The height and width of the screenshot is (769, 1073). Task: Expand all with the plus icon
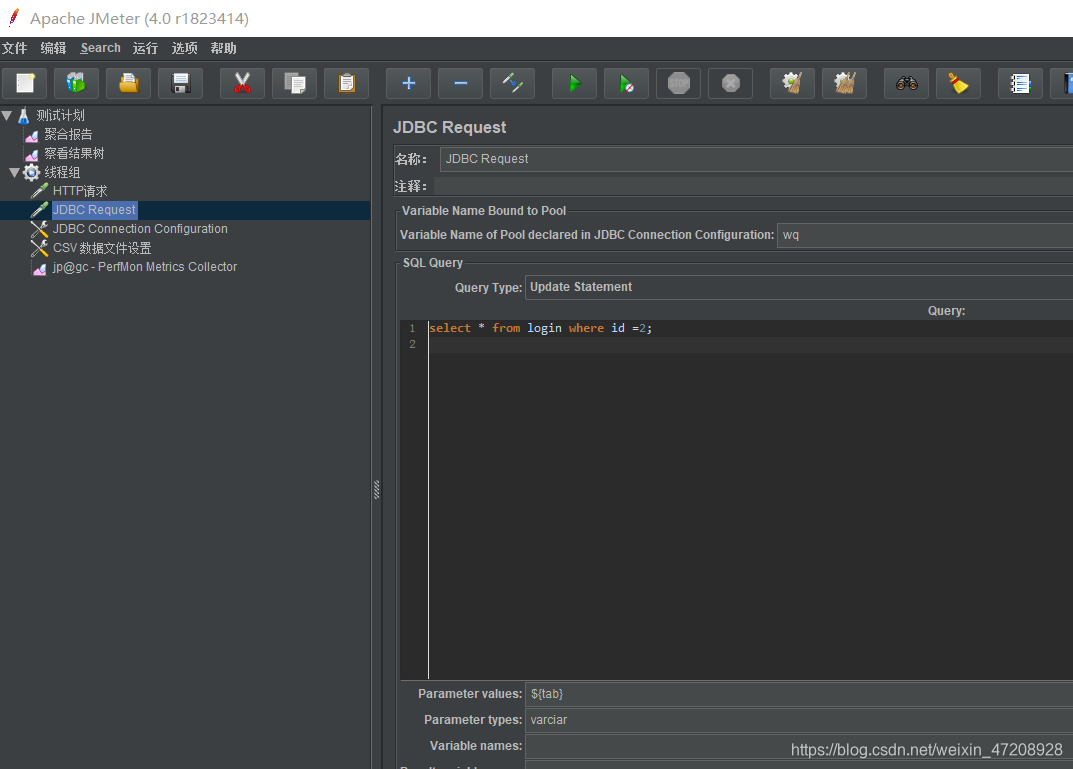(x=409, y=83)
